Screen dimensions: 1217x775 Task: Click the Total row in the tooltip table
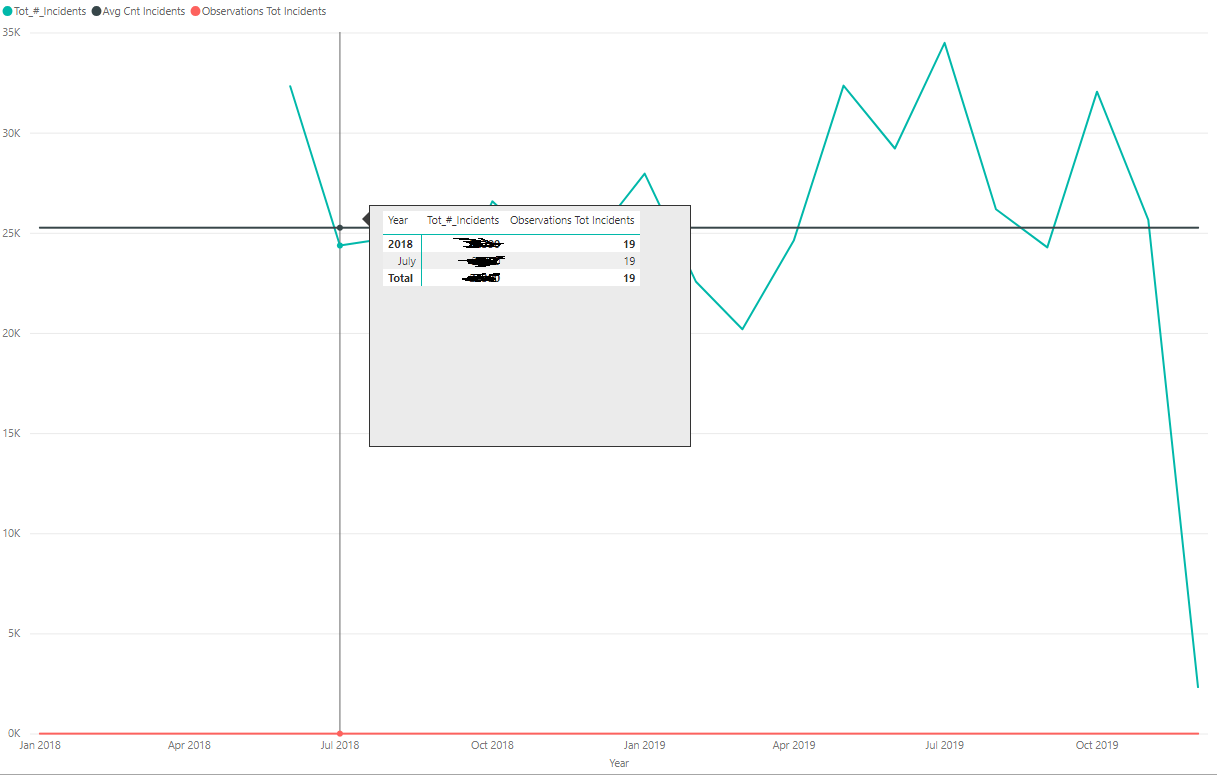(511, 278)
